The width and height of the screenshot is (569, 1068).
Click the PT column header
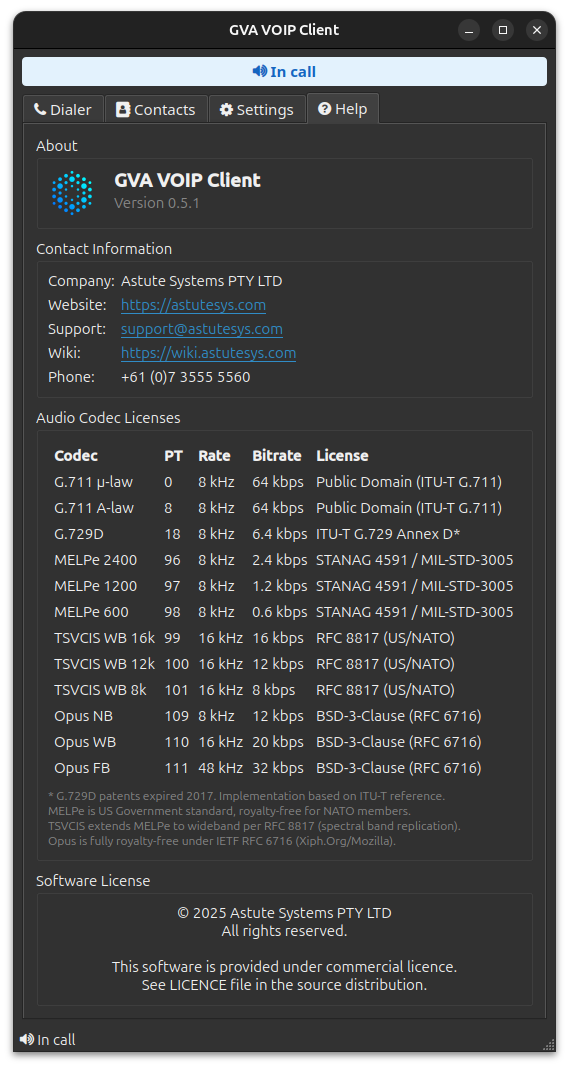point(173,456)
